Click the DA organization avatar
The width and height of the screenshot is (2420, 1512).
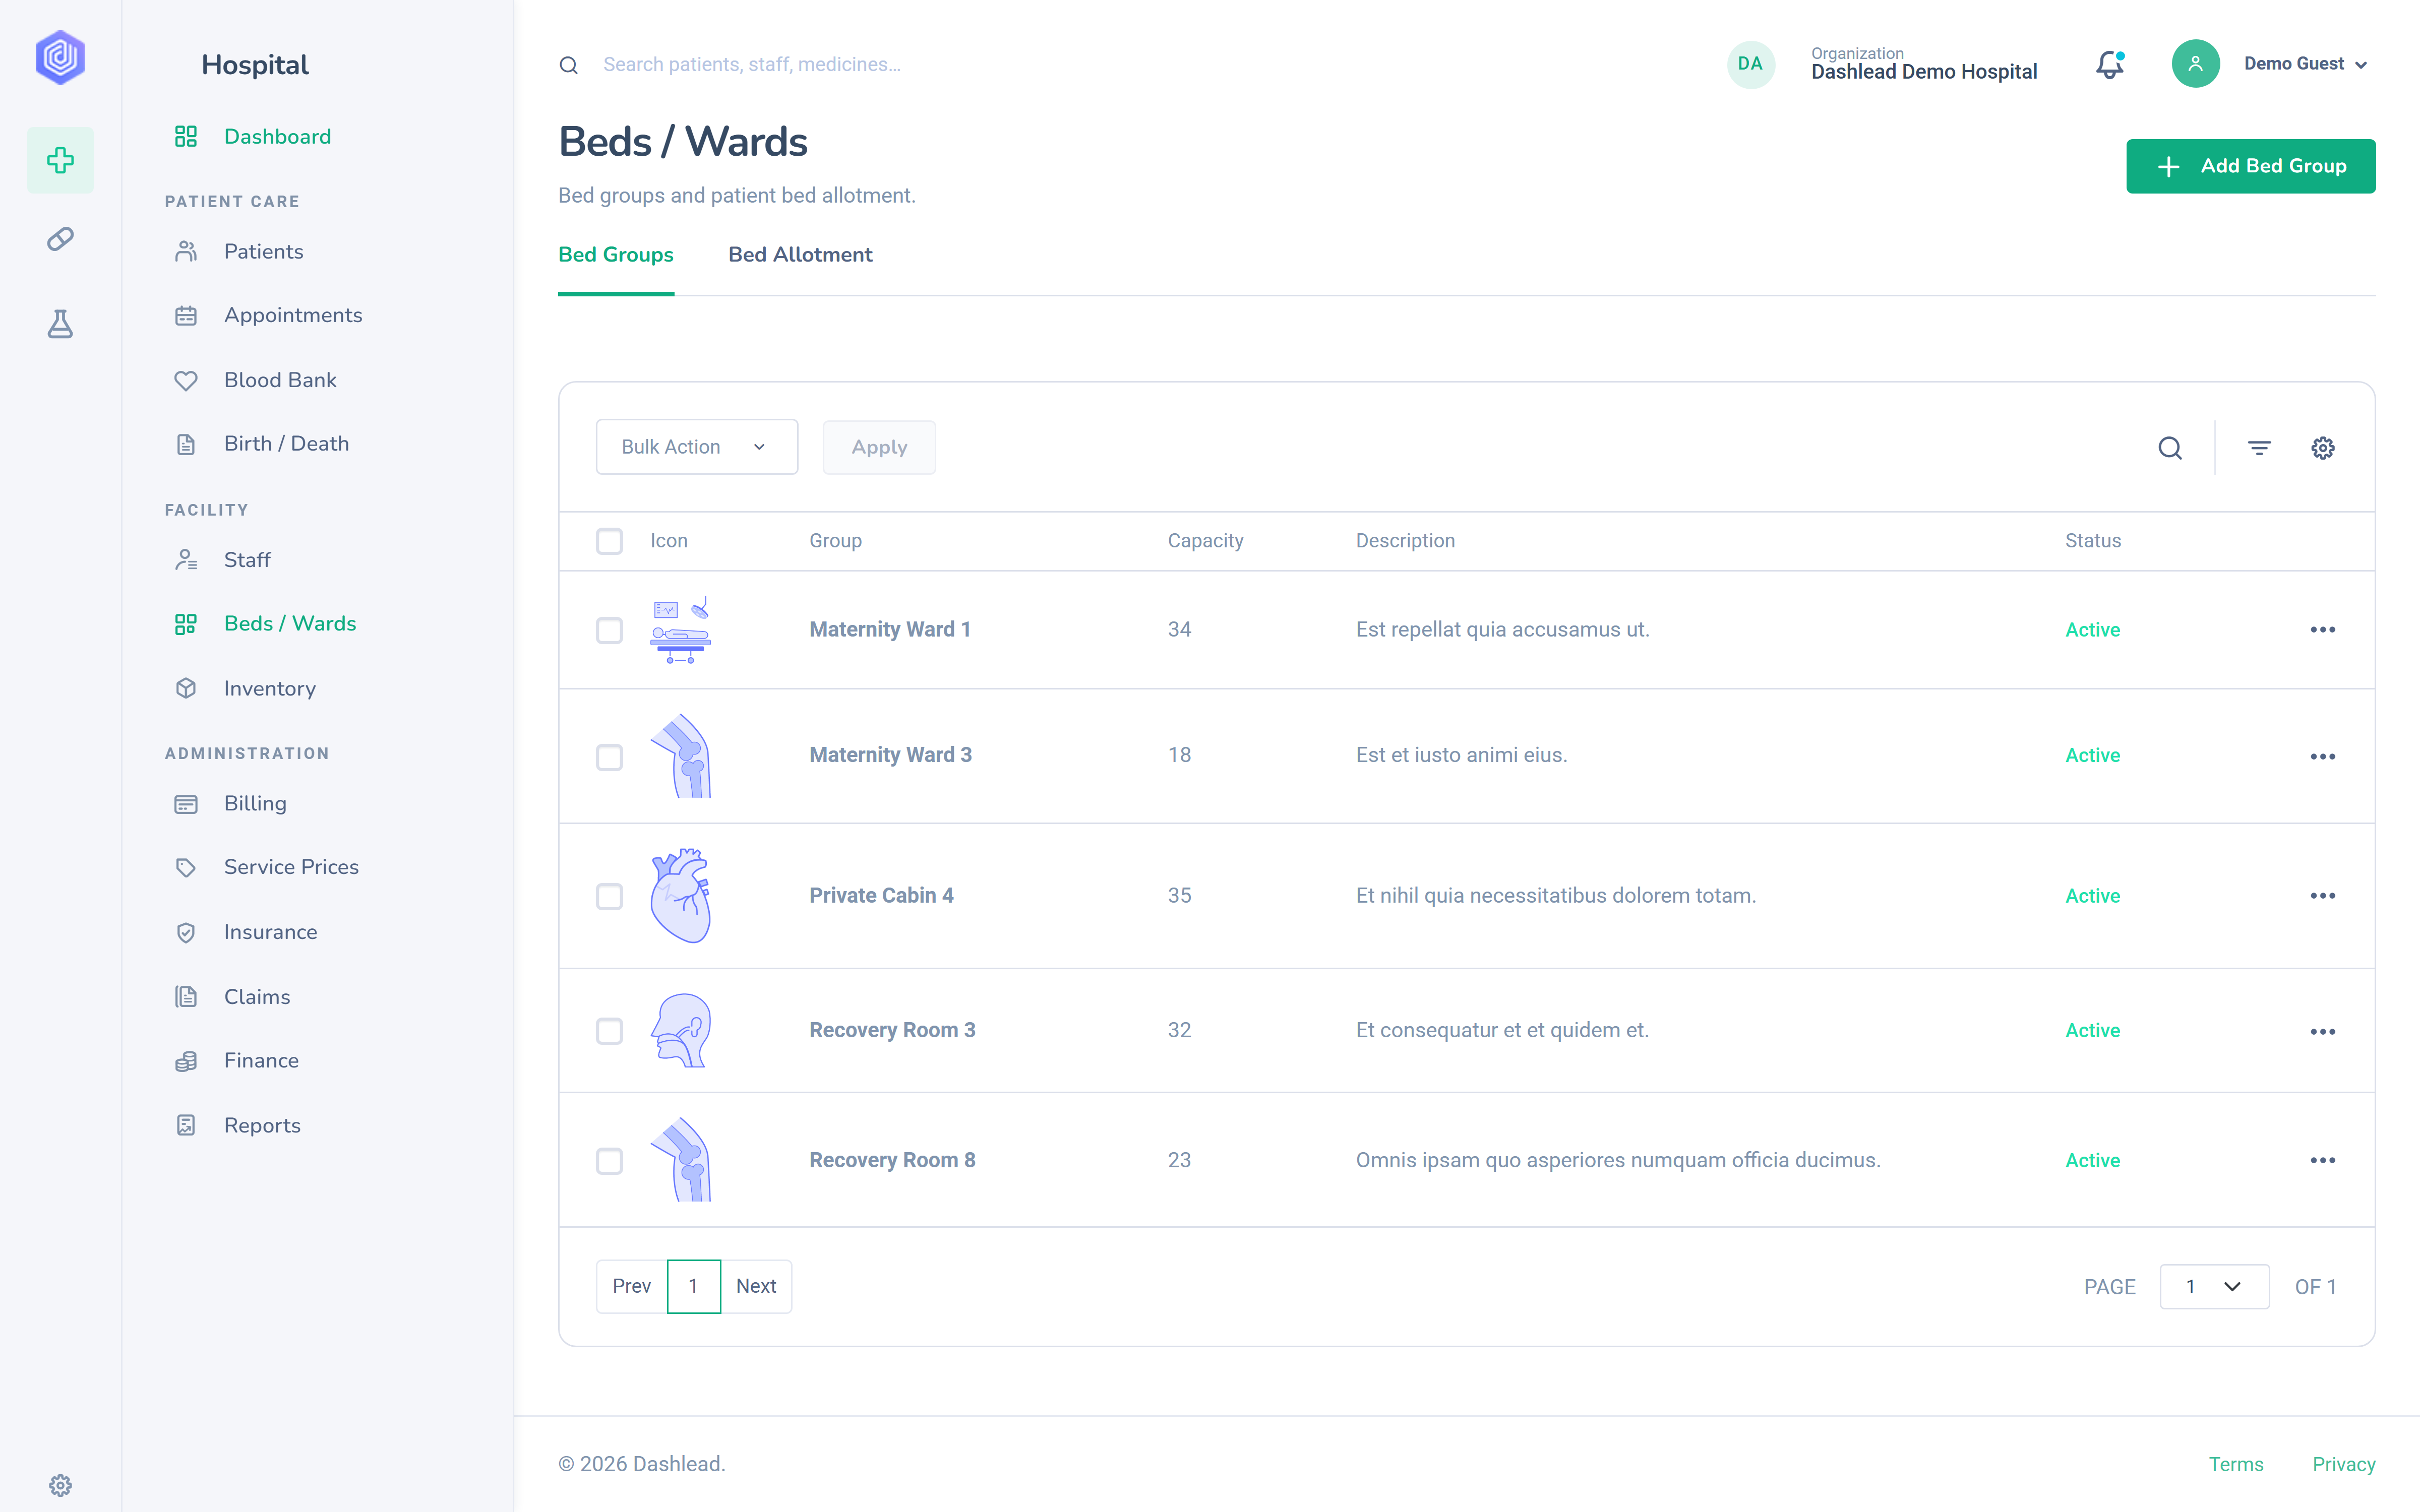tap(1750, 64)
